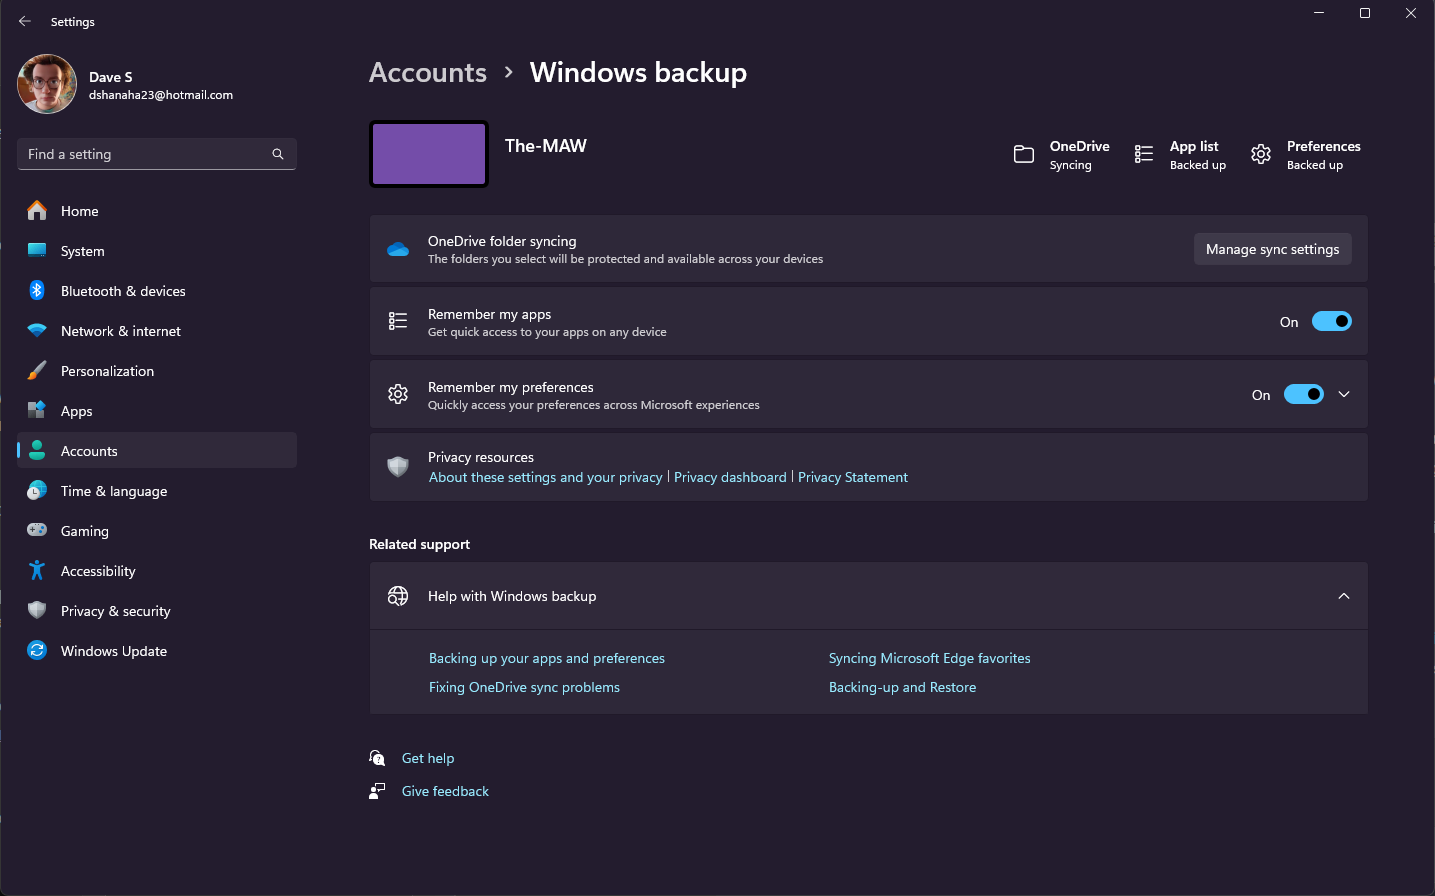Select Time & language in sidebar
Screen dimensions: 1435x896
113,491
